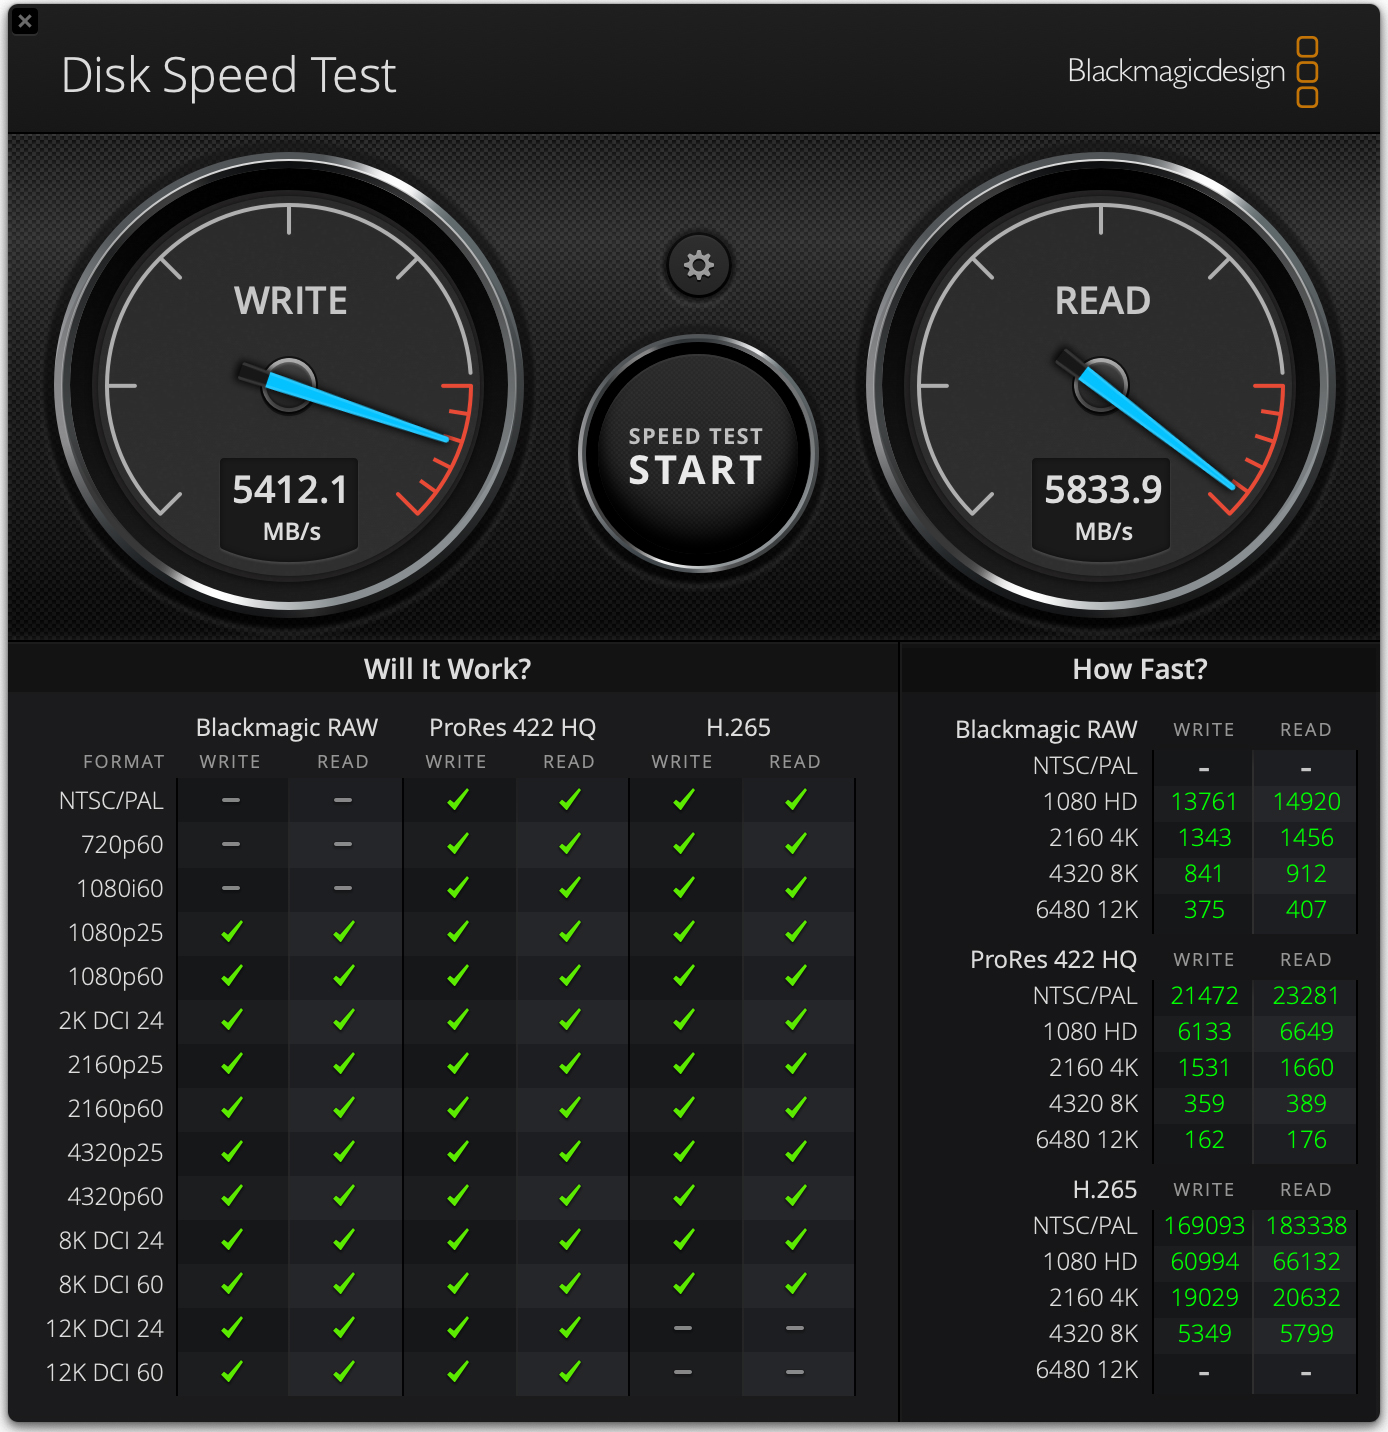Click the 8K DCI 60 H.265 read checkmark
1388x1432 pixels.
795,1284
